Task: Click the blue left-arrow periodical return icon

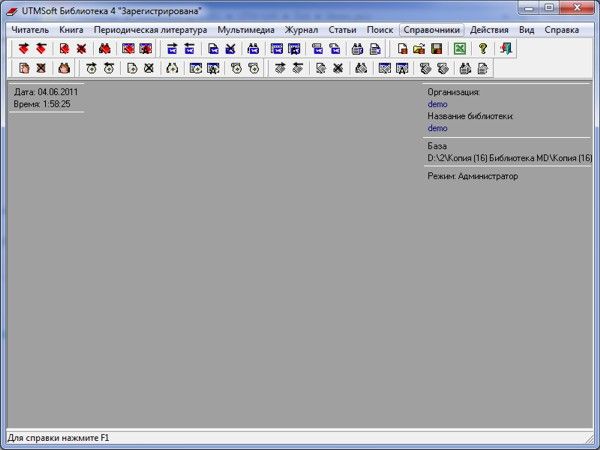Action: click(189, 49)
